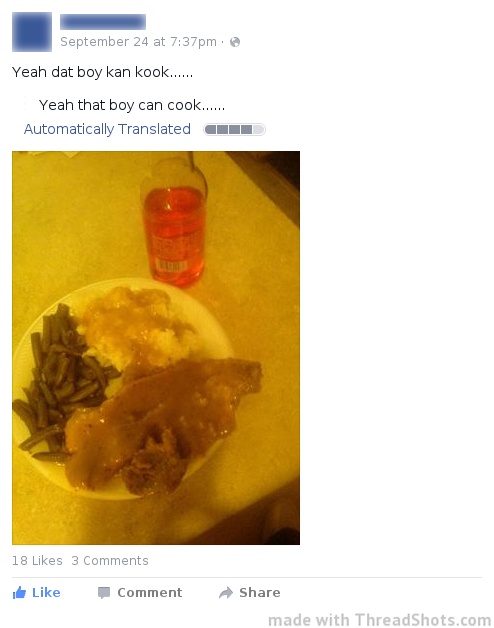Open the blurred profile picture

click(32, 32)
